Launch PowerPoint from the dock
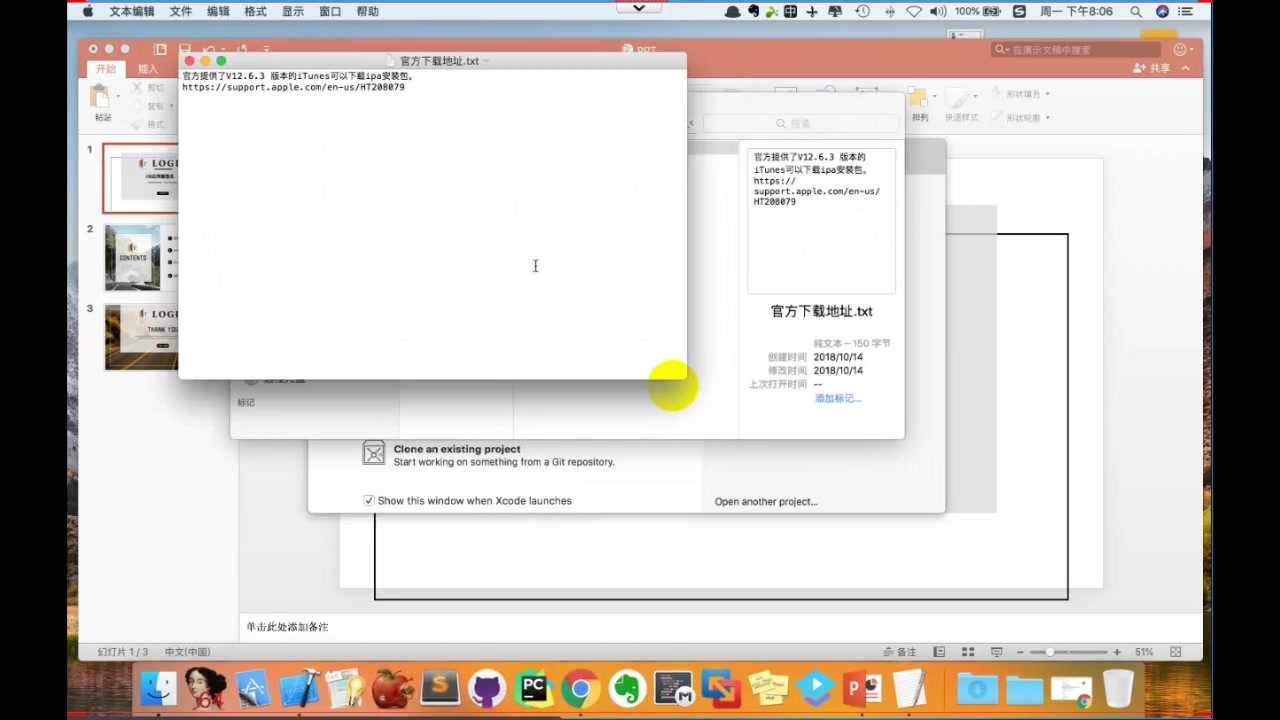This screenshot has height=720, width=1280. [x=862, y=689]
